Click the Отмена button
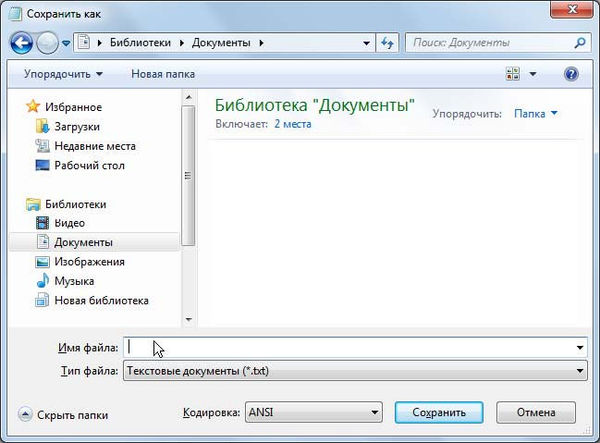 pyautogui.click(x=535, y=412)
